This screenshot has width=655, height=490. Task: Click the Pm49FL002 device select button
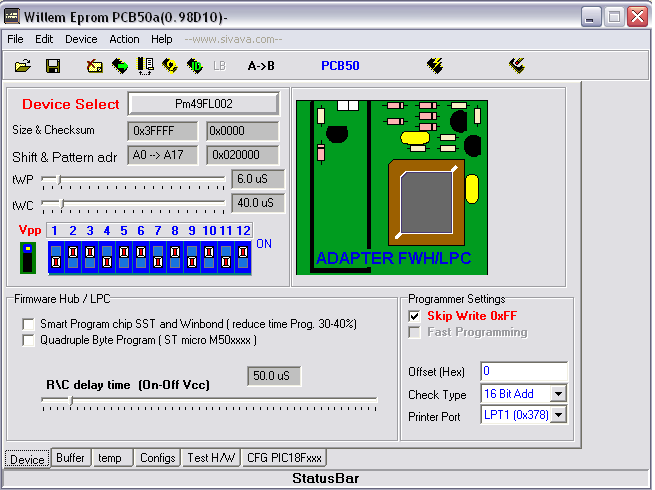point(203,104)
